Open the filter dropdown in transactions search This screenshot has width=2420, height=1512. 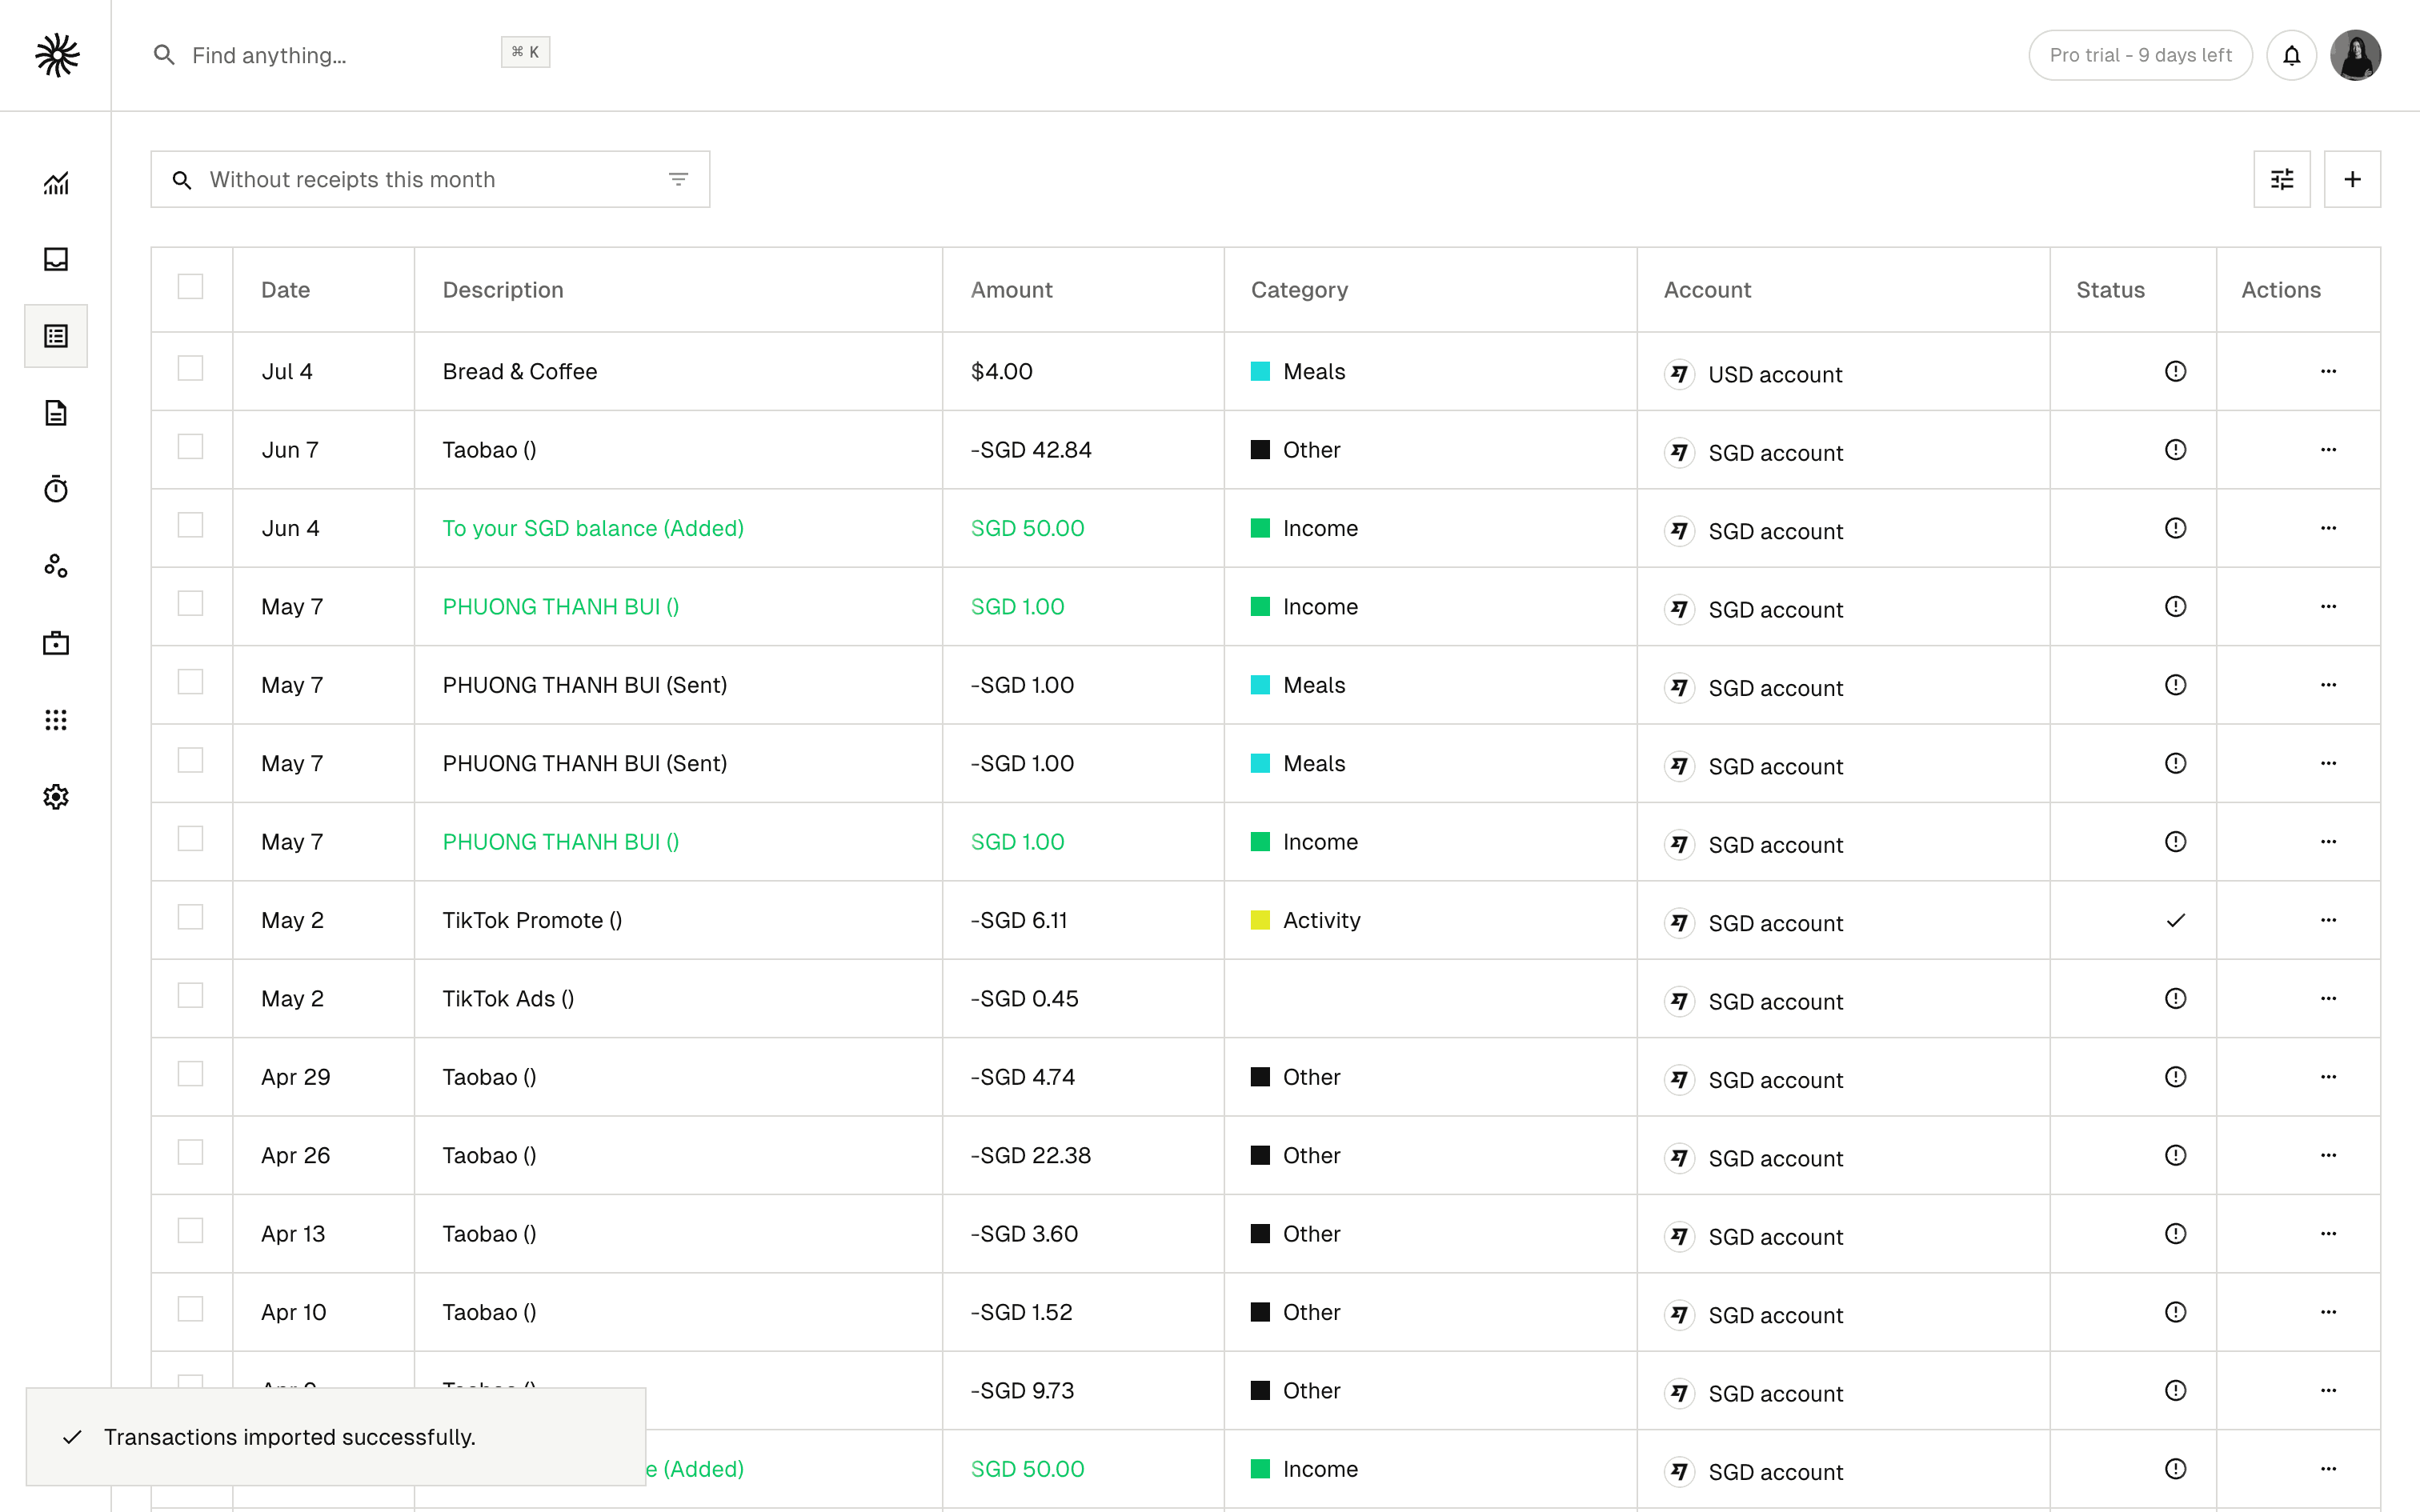coord(678,179)
